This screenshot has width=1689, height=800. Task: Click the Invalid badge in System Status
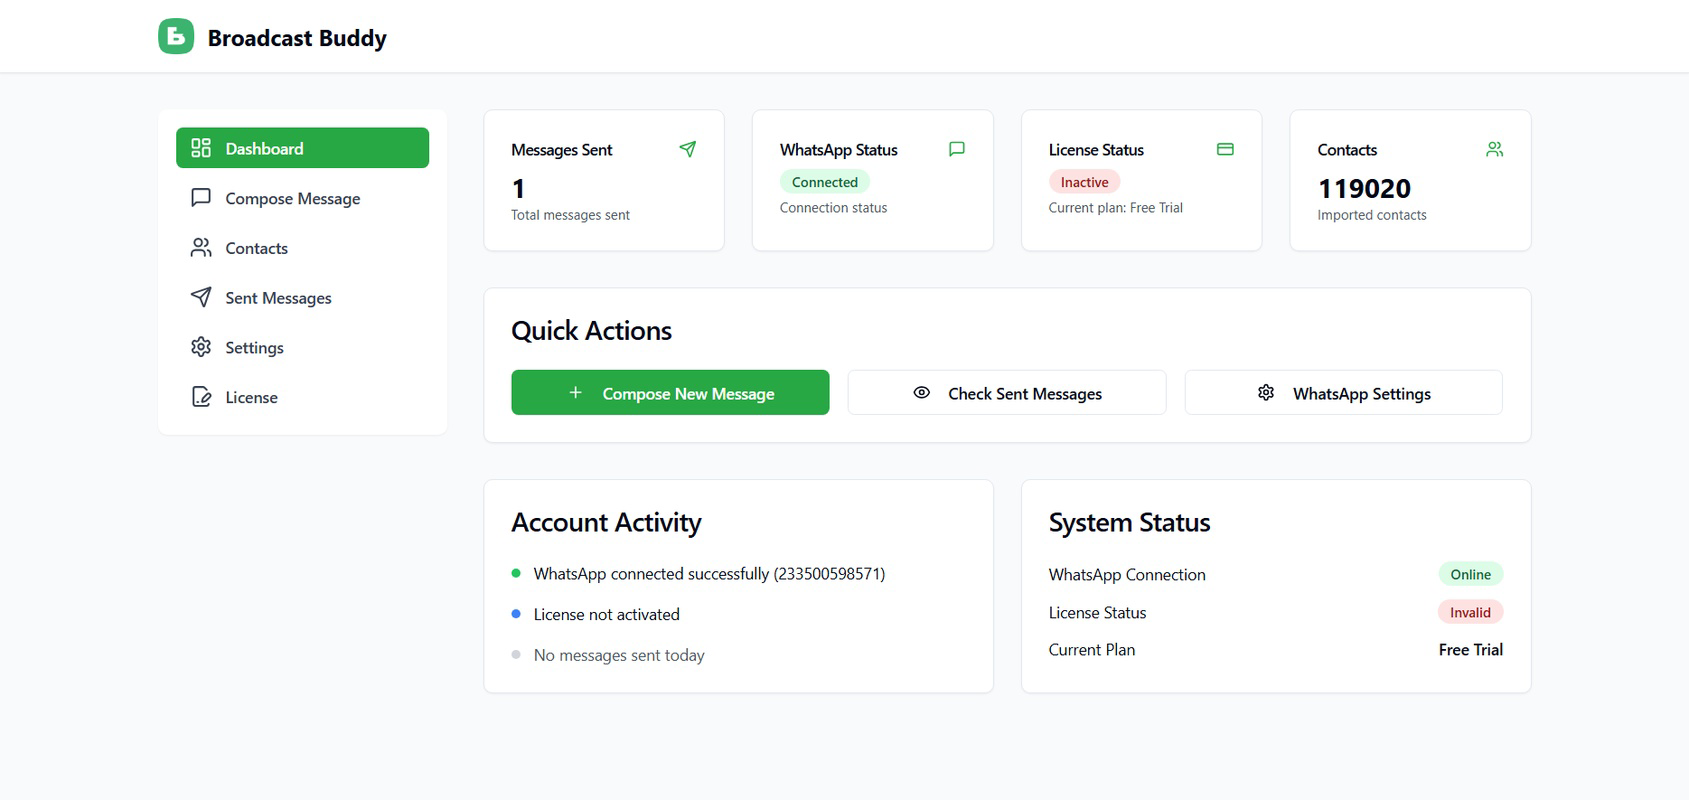pyautogui.click(x=1470, y=612)
